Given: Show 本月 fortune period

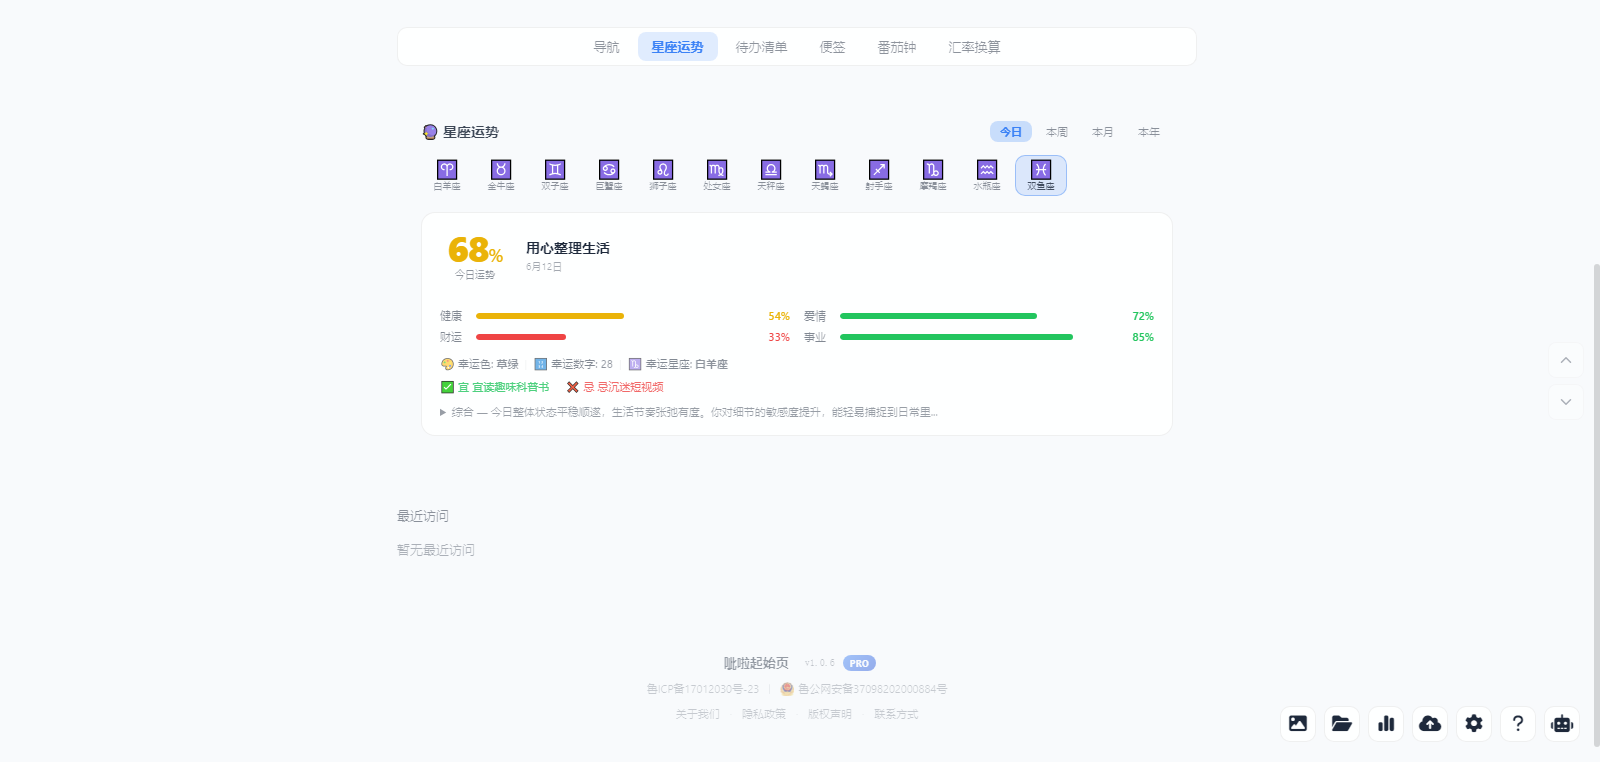Looking at the screenshot, I should [x=1103, y=132].
